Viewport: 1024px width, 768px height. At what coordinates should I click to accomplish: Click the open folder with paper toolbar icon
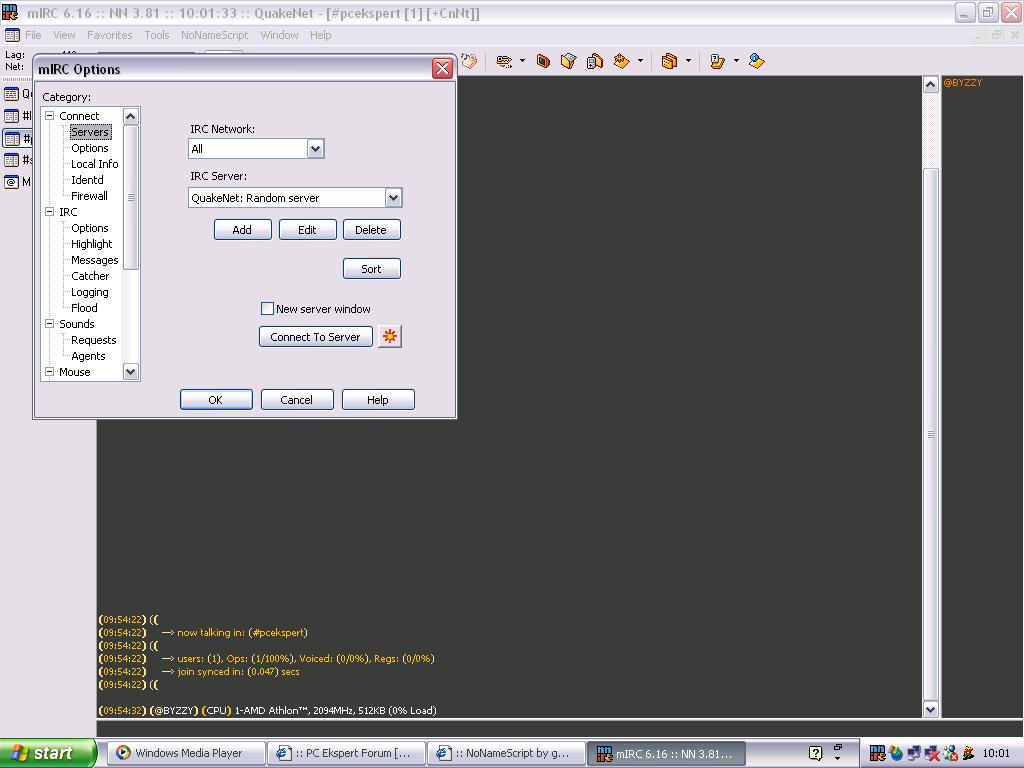[568, 61]
